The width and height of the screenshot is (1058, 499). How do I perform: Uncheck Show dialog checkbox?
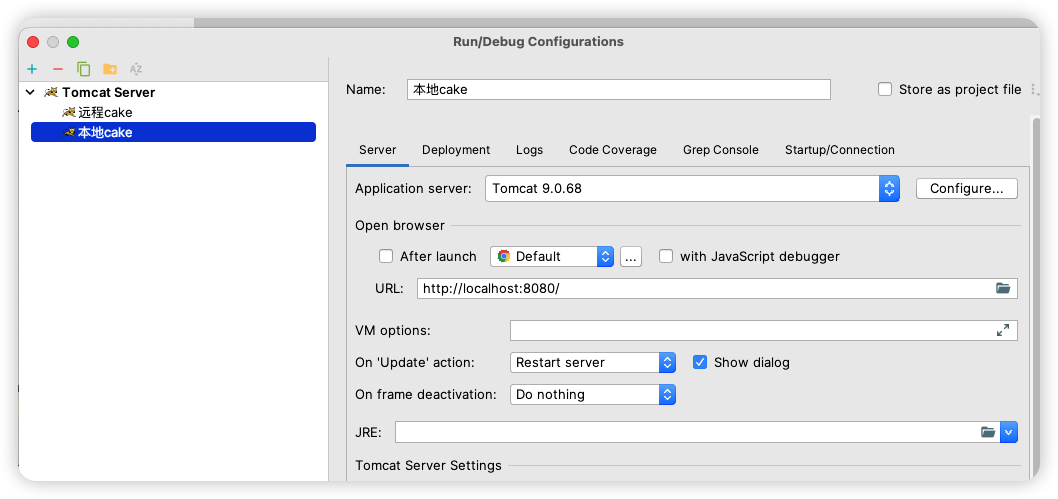[x=700, y=362]
